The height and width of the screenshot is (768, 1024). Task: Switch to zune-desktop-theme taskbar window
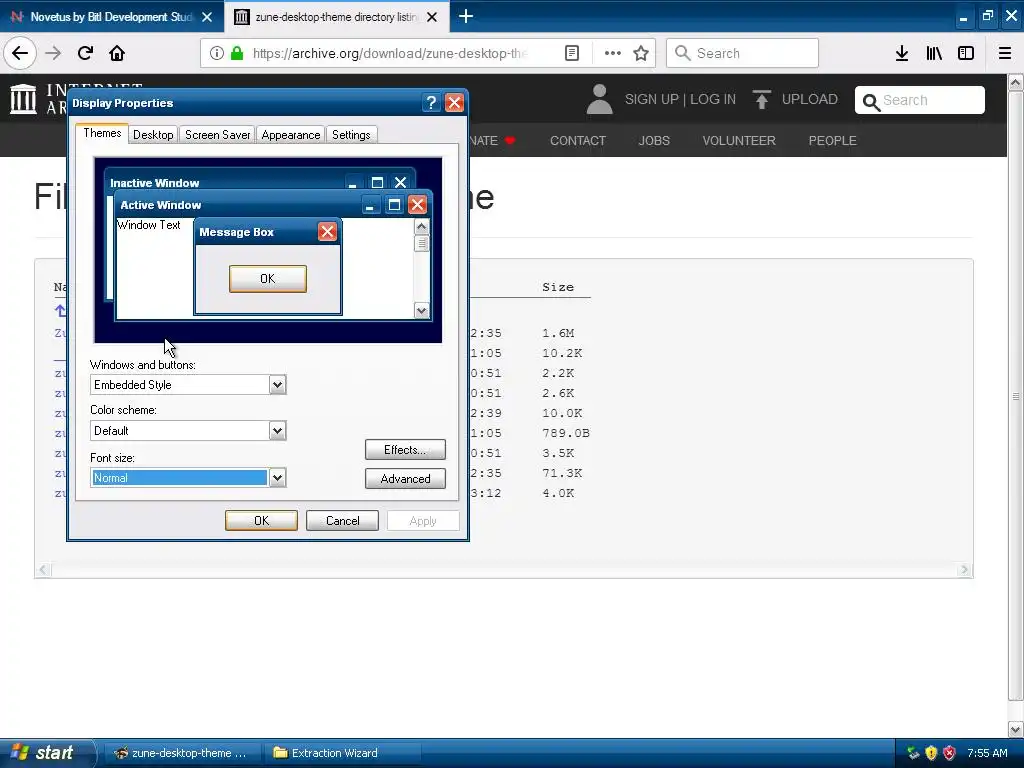182,753
